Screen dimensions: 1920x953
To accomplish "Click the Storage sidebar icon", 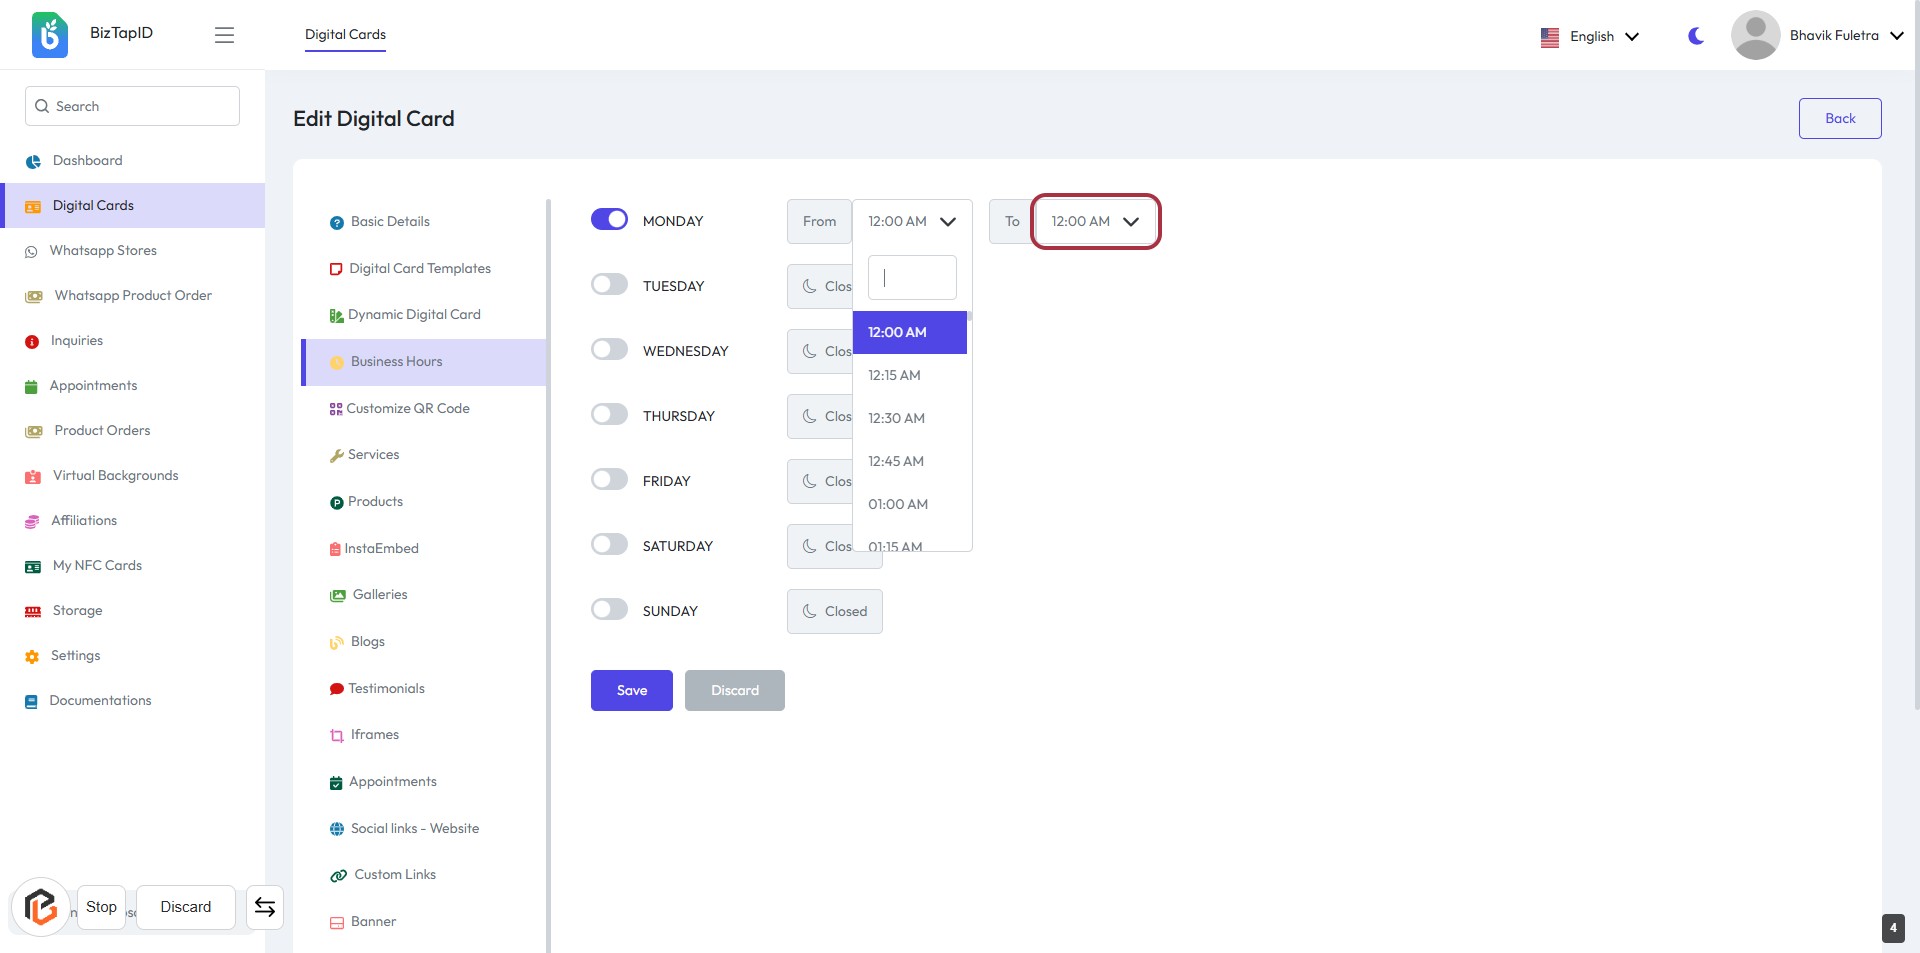I will click(x=33, y=611).
